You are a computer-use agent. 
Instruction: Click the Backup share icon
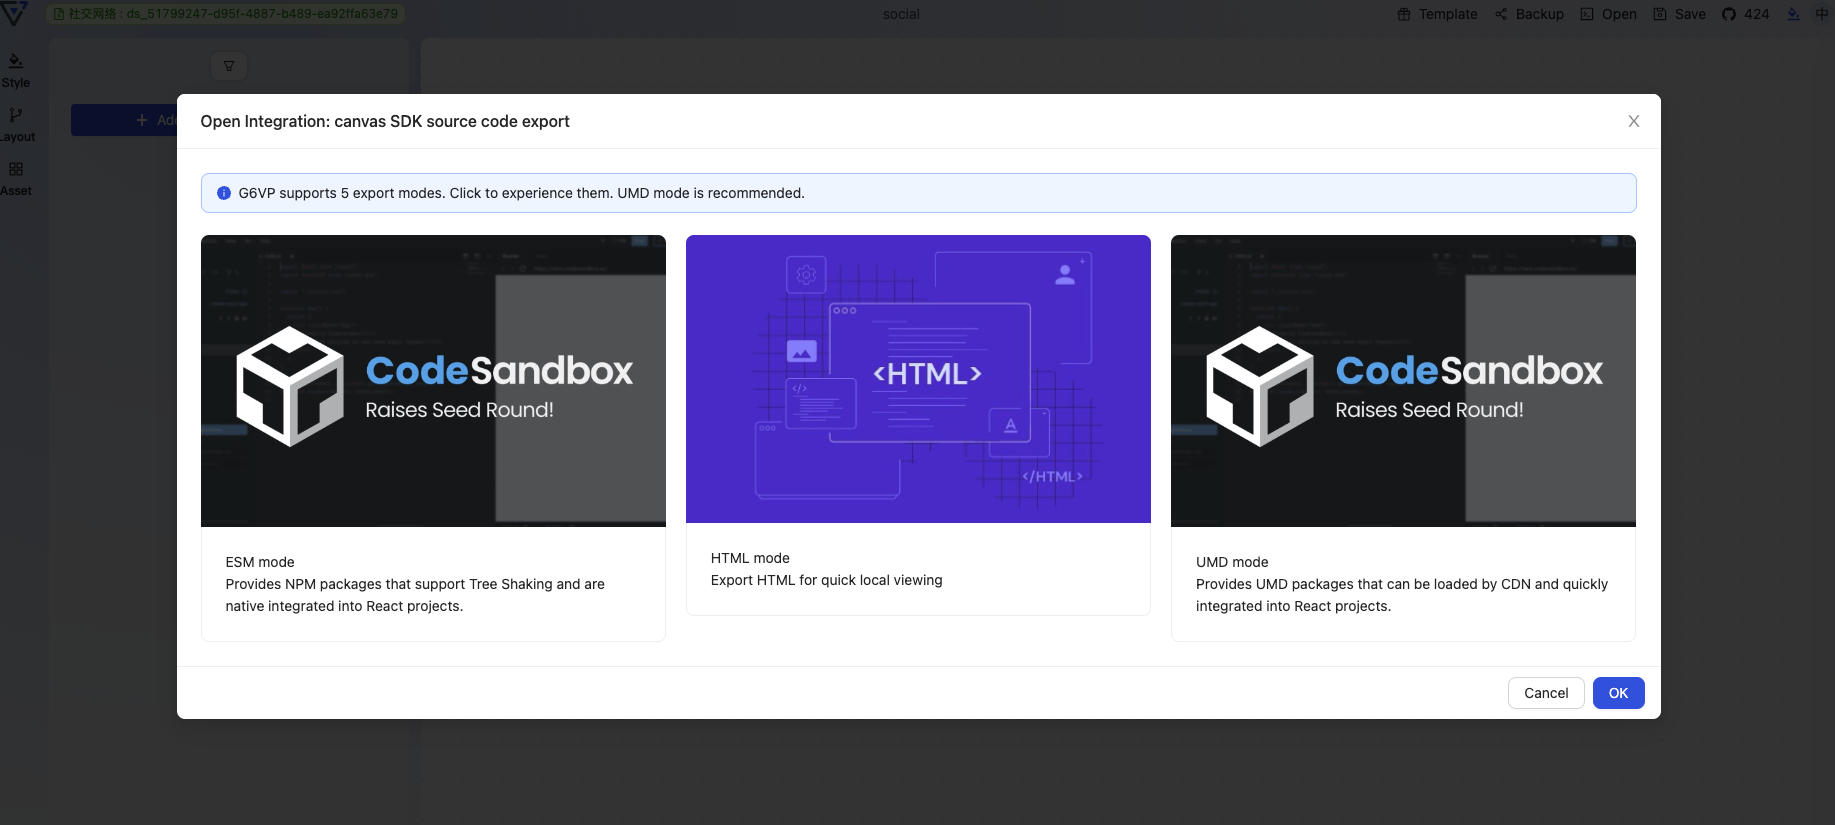pyautogui.click(x=1501, y=14)
